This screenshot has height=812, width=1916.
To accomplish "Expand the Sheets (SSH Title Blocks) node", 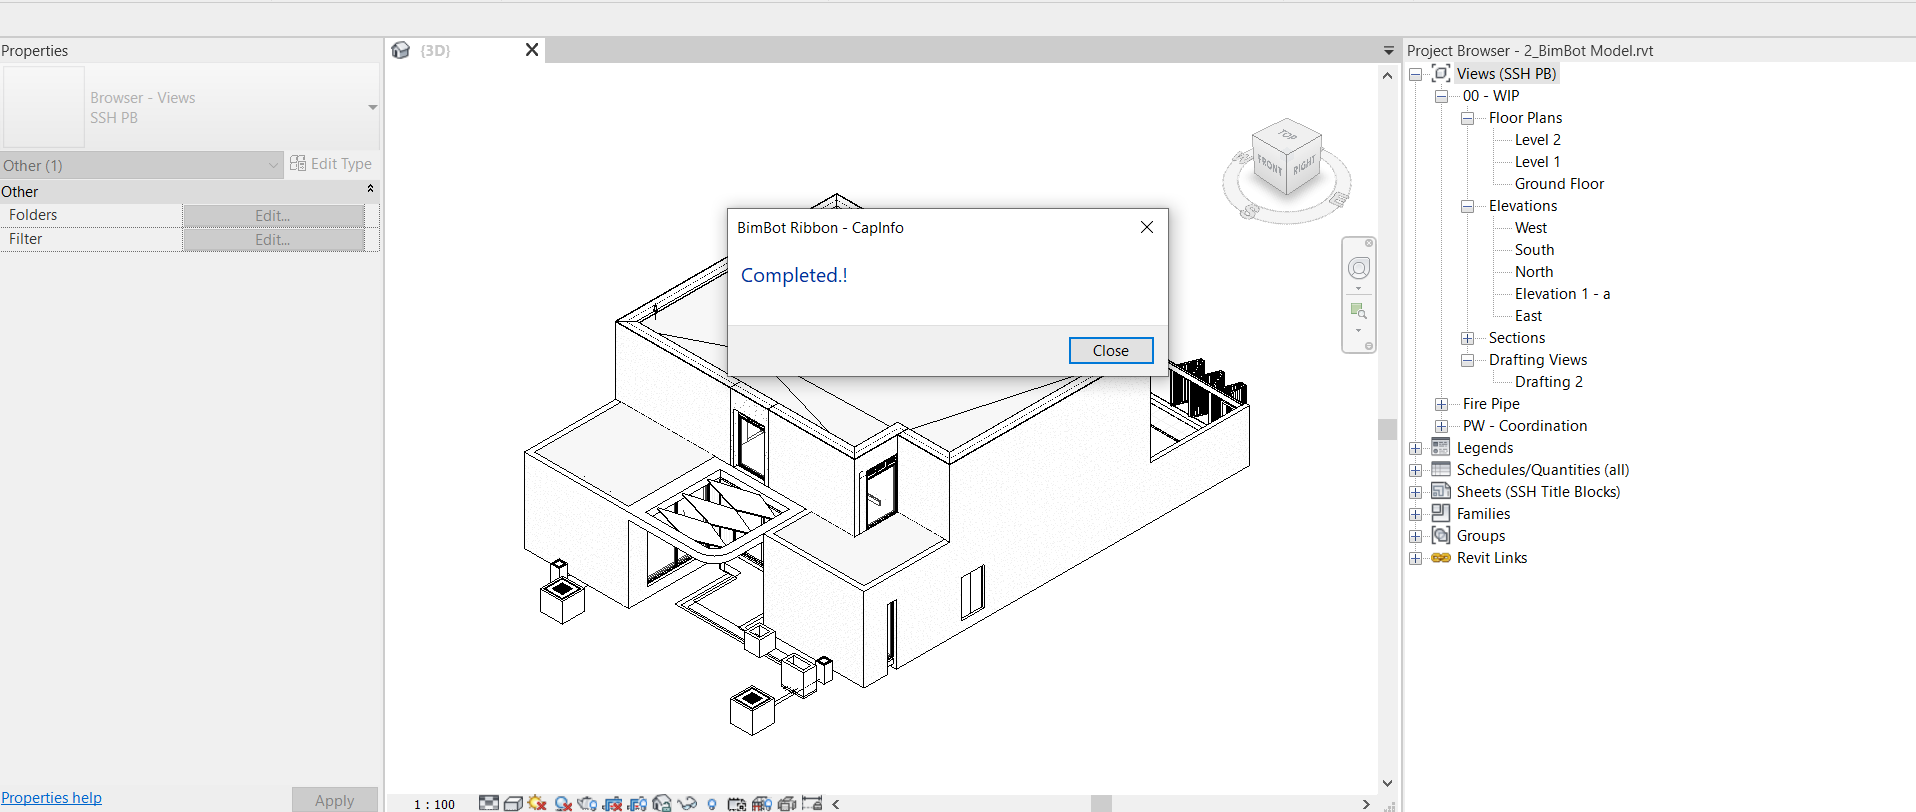I will [x=1416, y=492].
